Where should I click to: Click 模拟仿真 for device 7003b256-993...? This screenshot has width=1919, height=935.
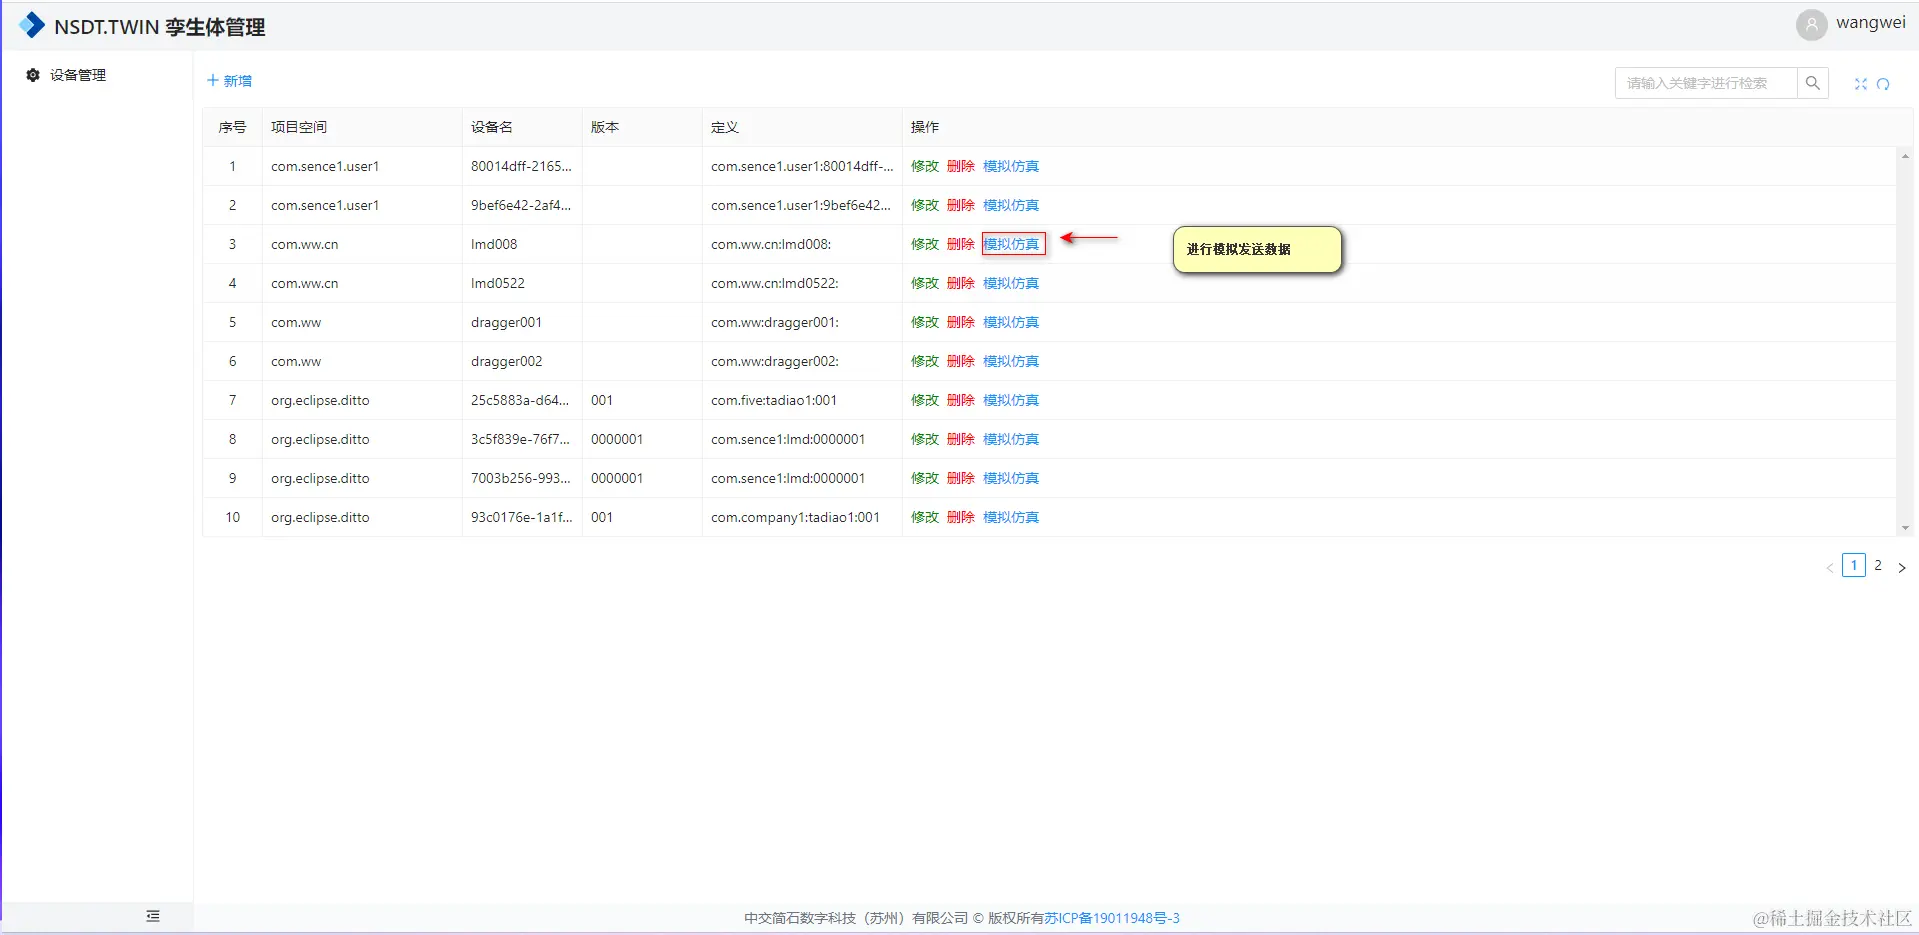point(1011,478)
